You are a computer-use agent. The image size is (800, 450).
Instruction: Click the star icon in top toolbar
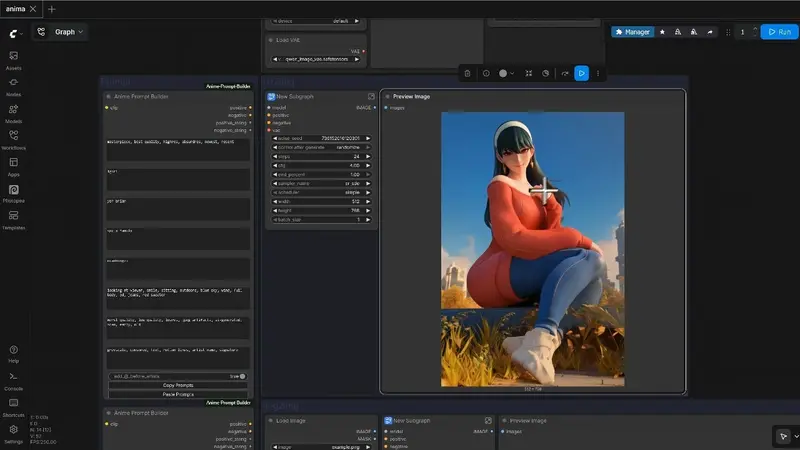(662, 32)
